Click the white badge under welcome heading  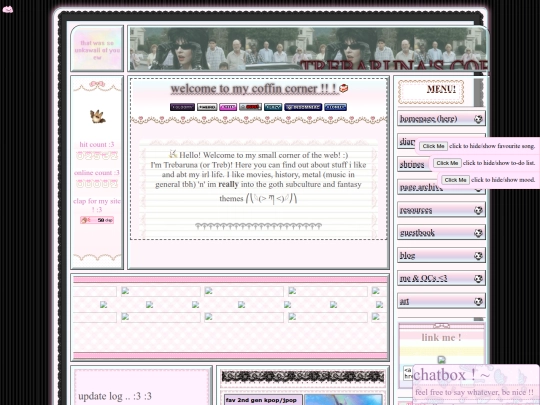click(x=207, y=107)
